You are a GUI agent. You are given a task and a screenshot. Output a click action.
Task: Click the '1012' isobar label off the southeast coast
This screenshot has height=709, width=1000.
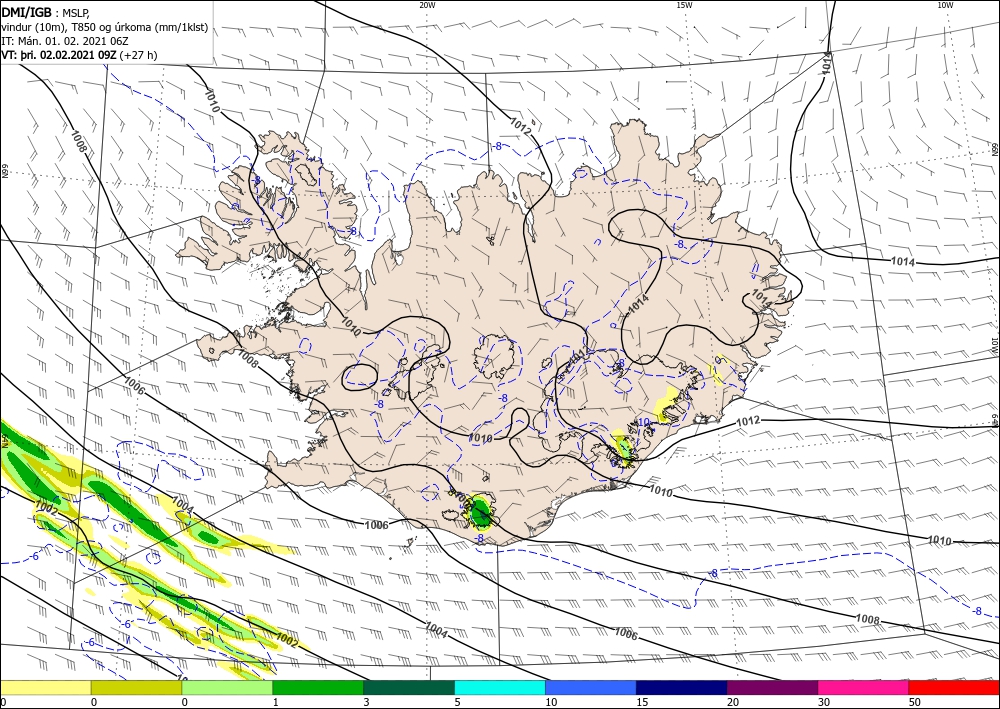coord(748,421)
